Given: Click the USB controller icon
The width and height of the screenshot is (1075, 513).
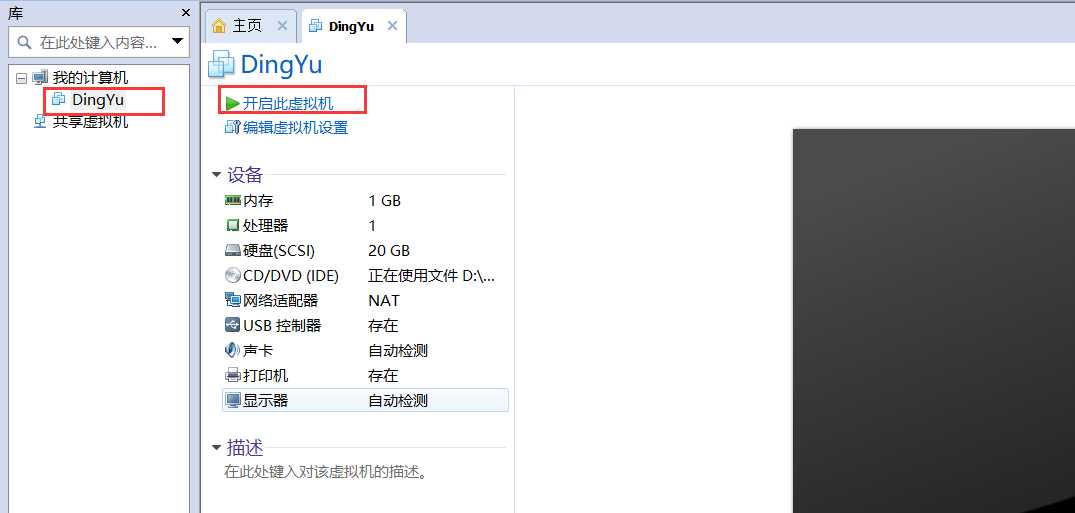Looking at the screenshot, I should tap(232, 325).
